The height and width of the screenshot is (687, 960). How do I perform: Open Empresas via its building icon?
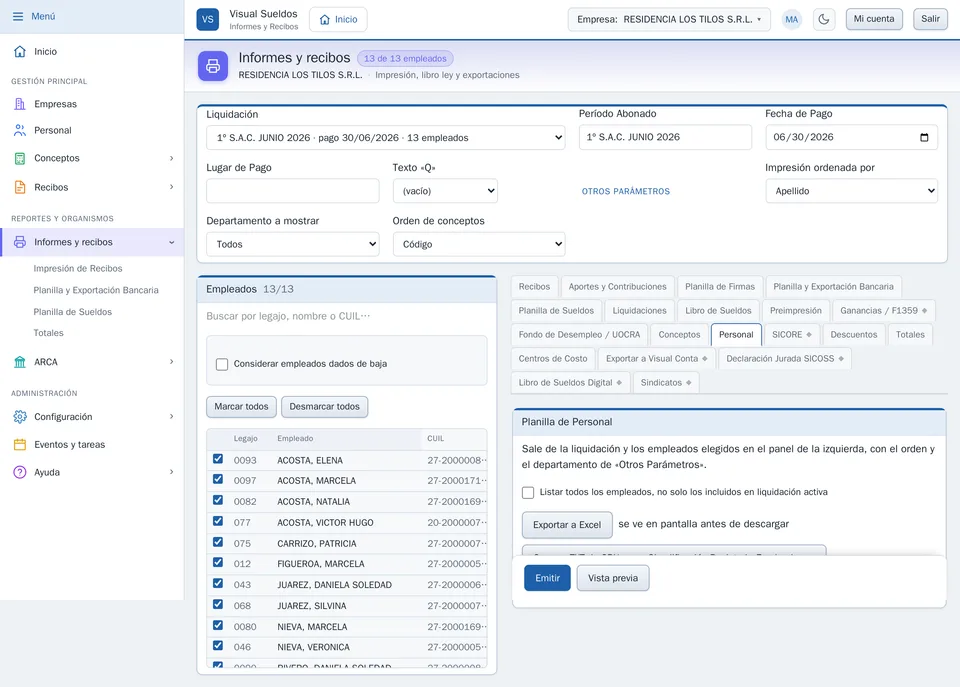tap(20, 104)
